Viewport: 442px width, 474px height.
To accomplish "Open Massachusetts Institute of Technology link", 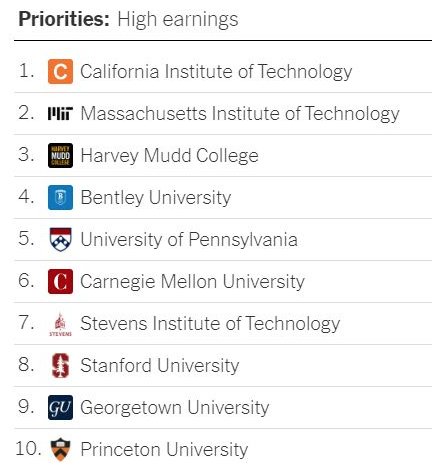I will [240, 114].
